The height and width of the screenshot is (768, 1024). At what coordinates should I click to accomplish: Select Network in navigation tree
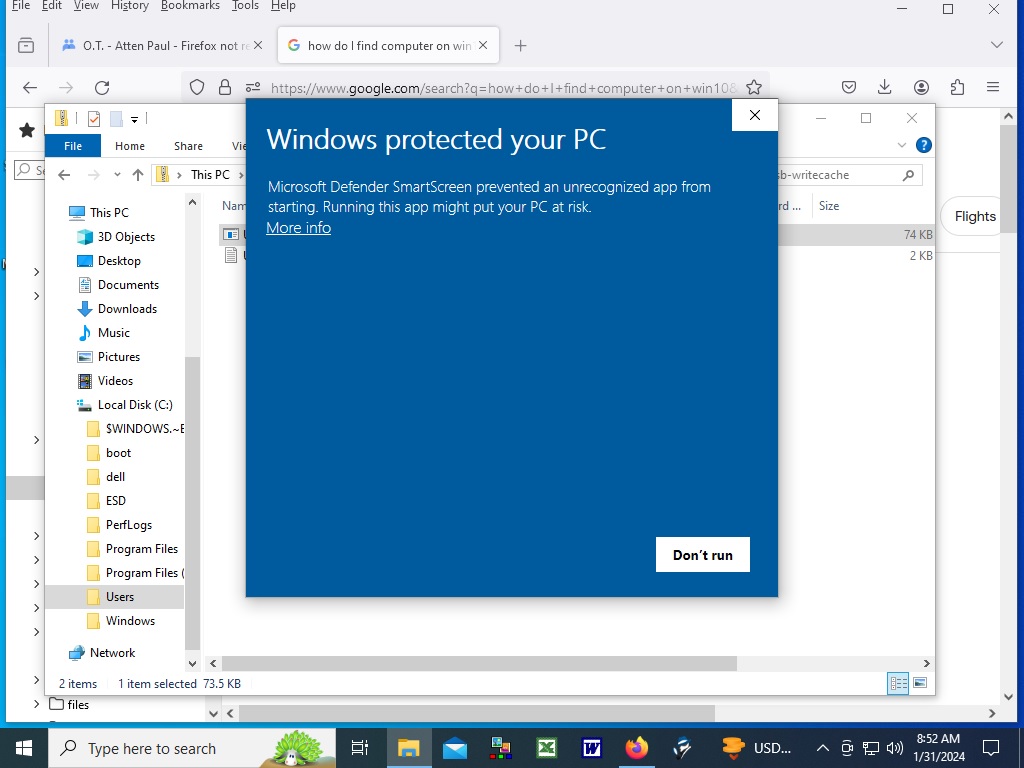[112, 653]
